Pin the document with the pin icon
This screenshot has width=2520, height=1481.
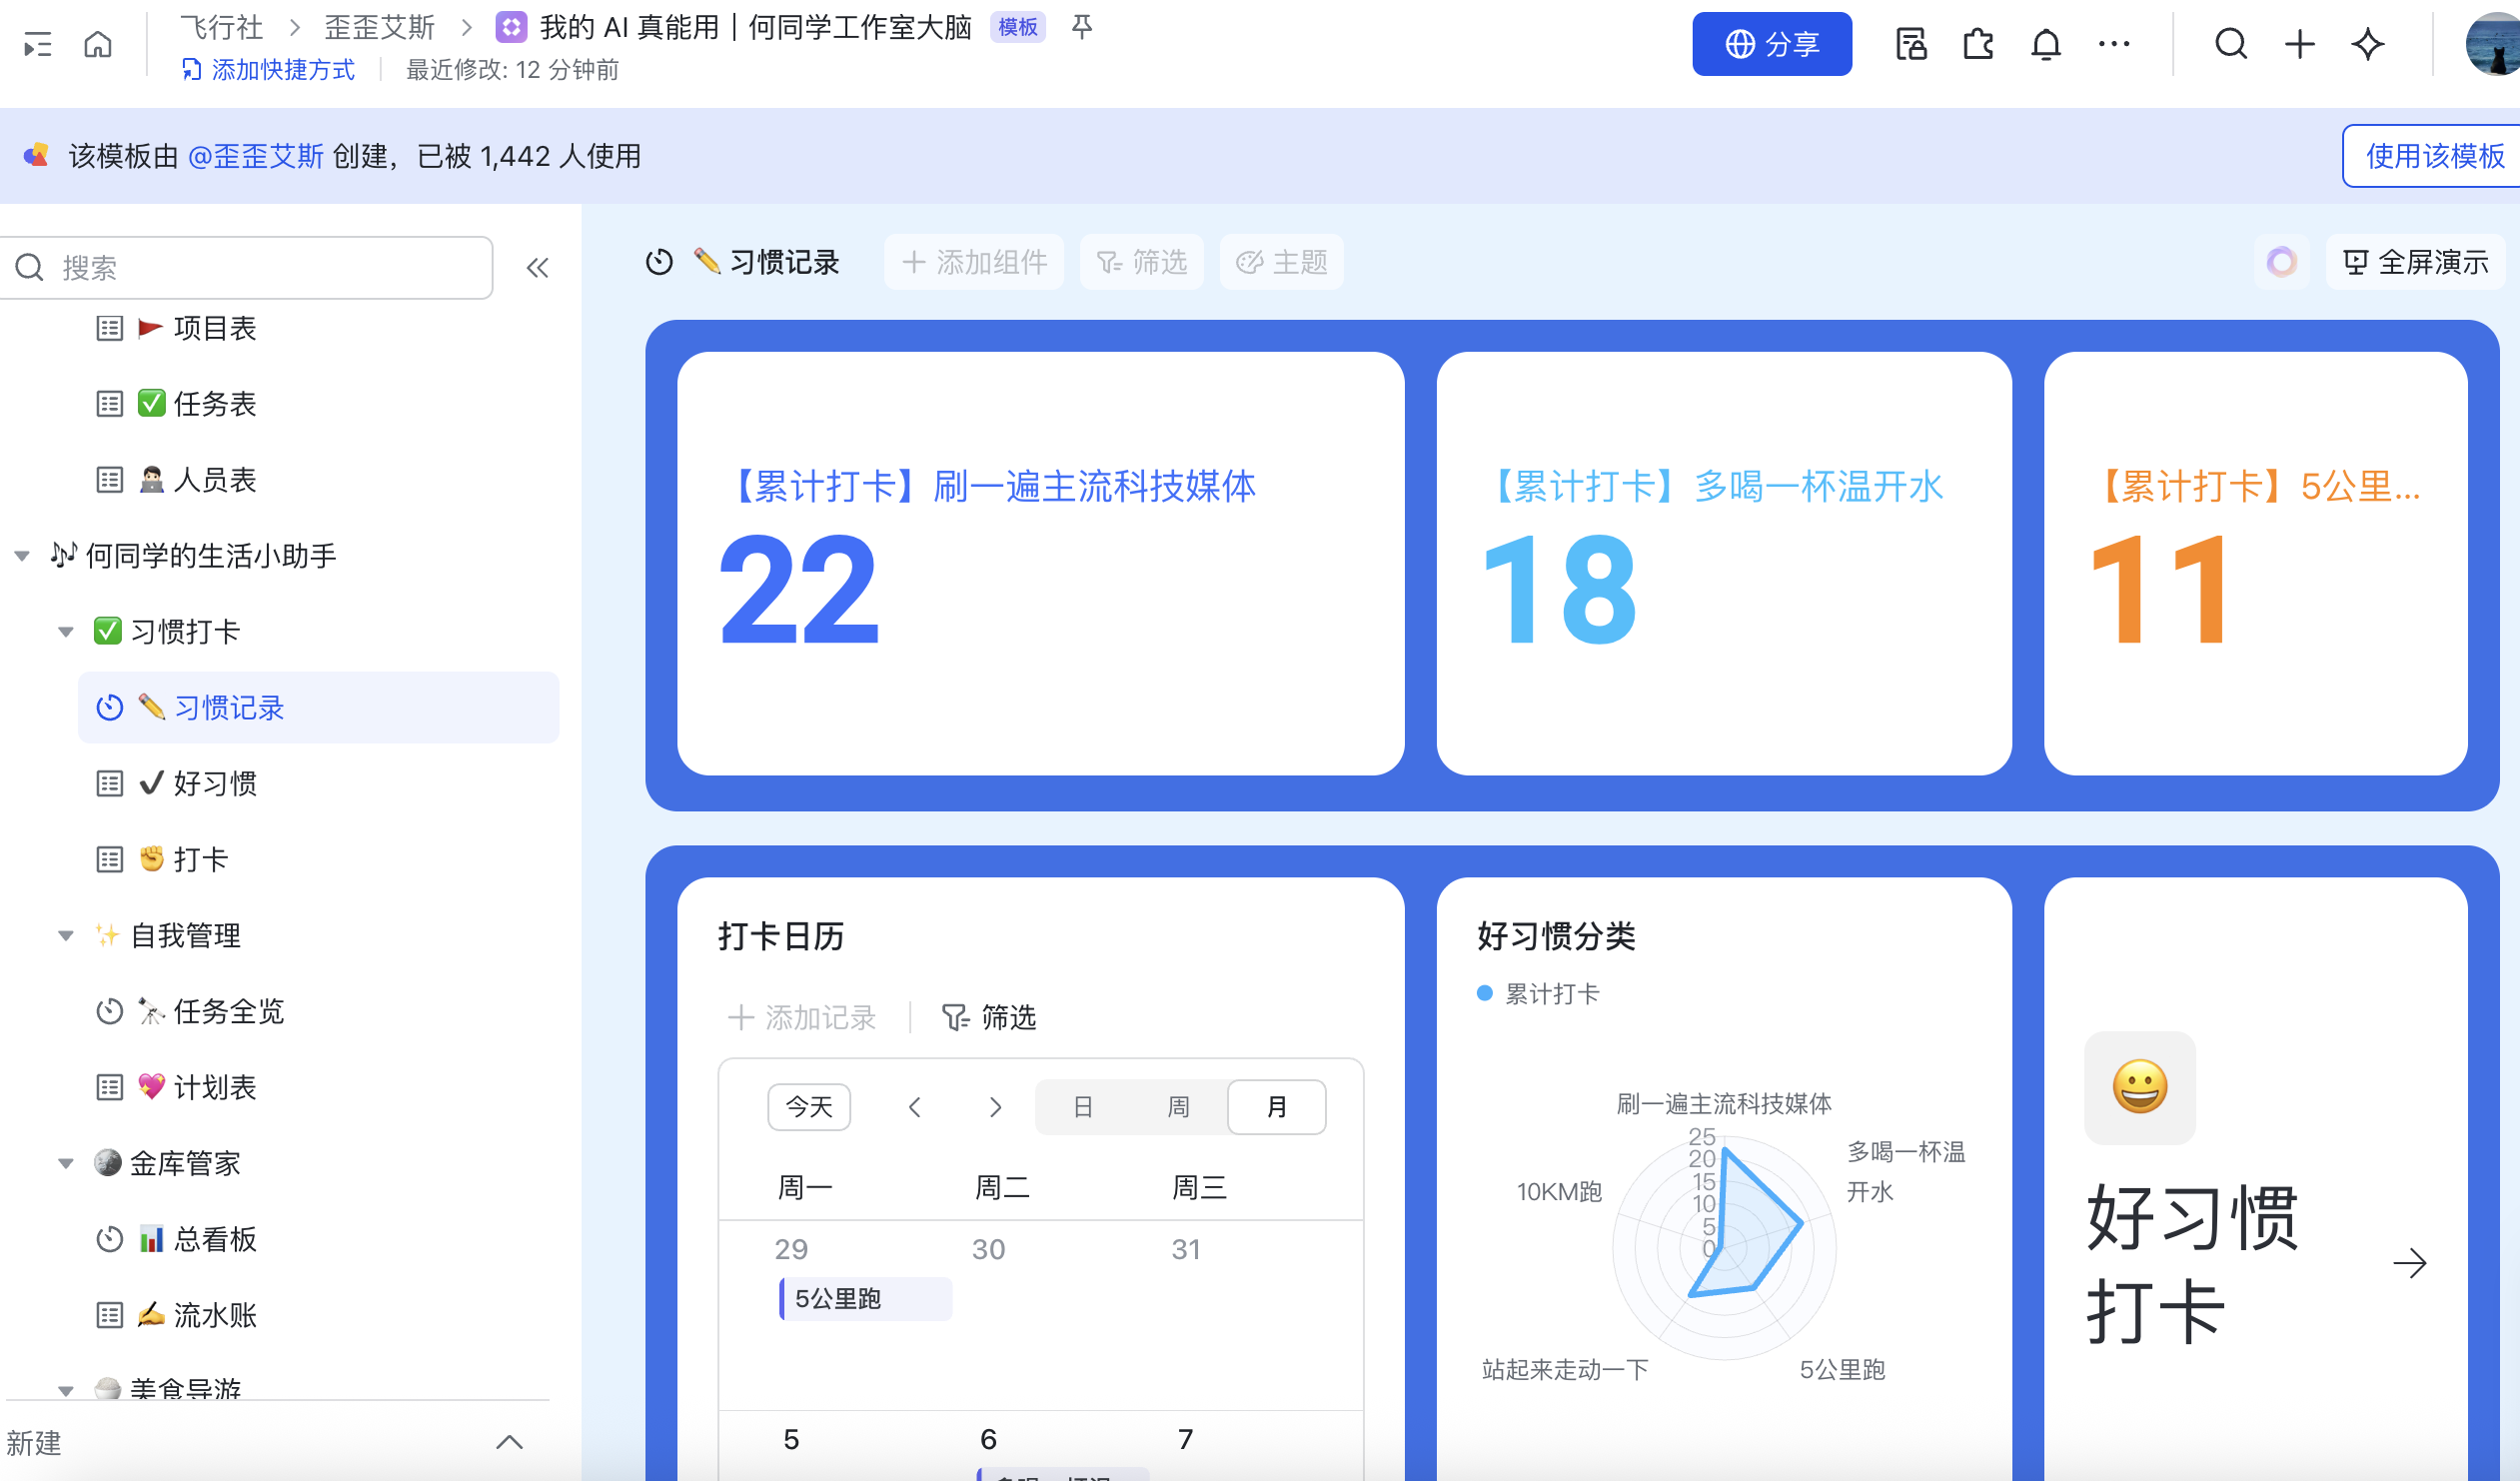pos(1081,27)
